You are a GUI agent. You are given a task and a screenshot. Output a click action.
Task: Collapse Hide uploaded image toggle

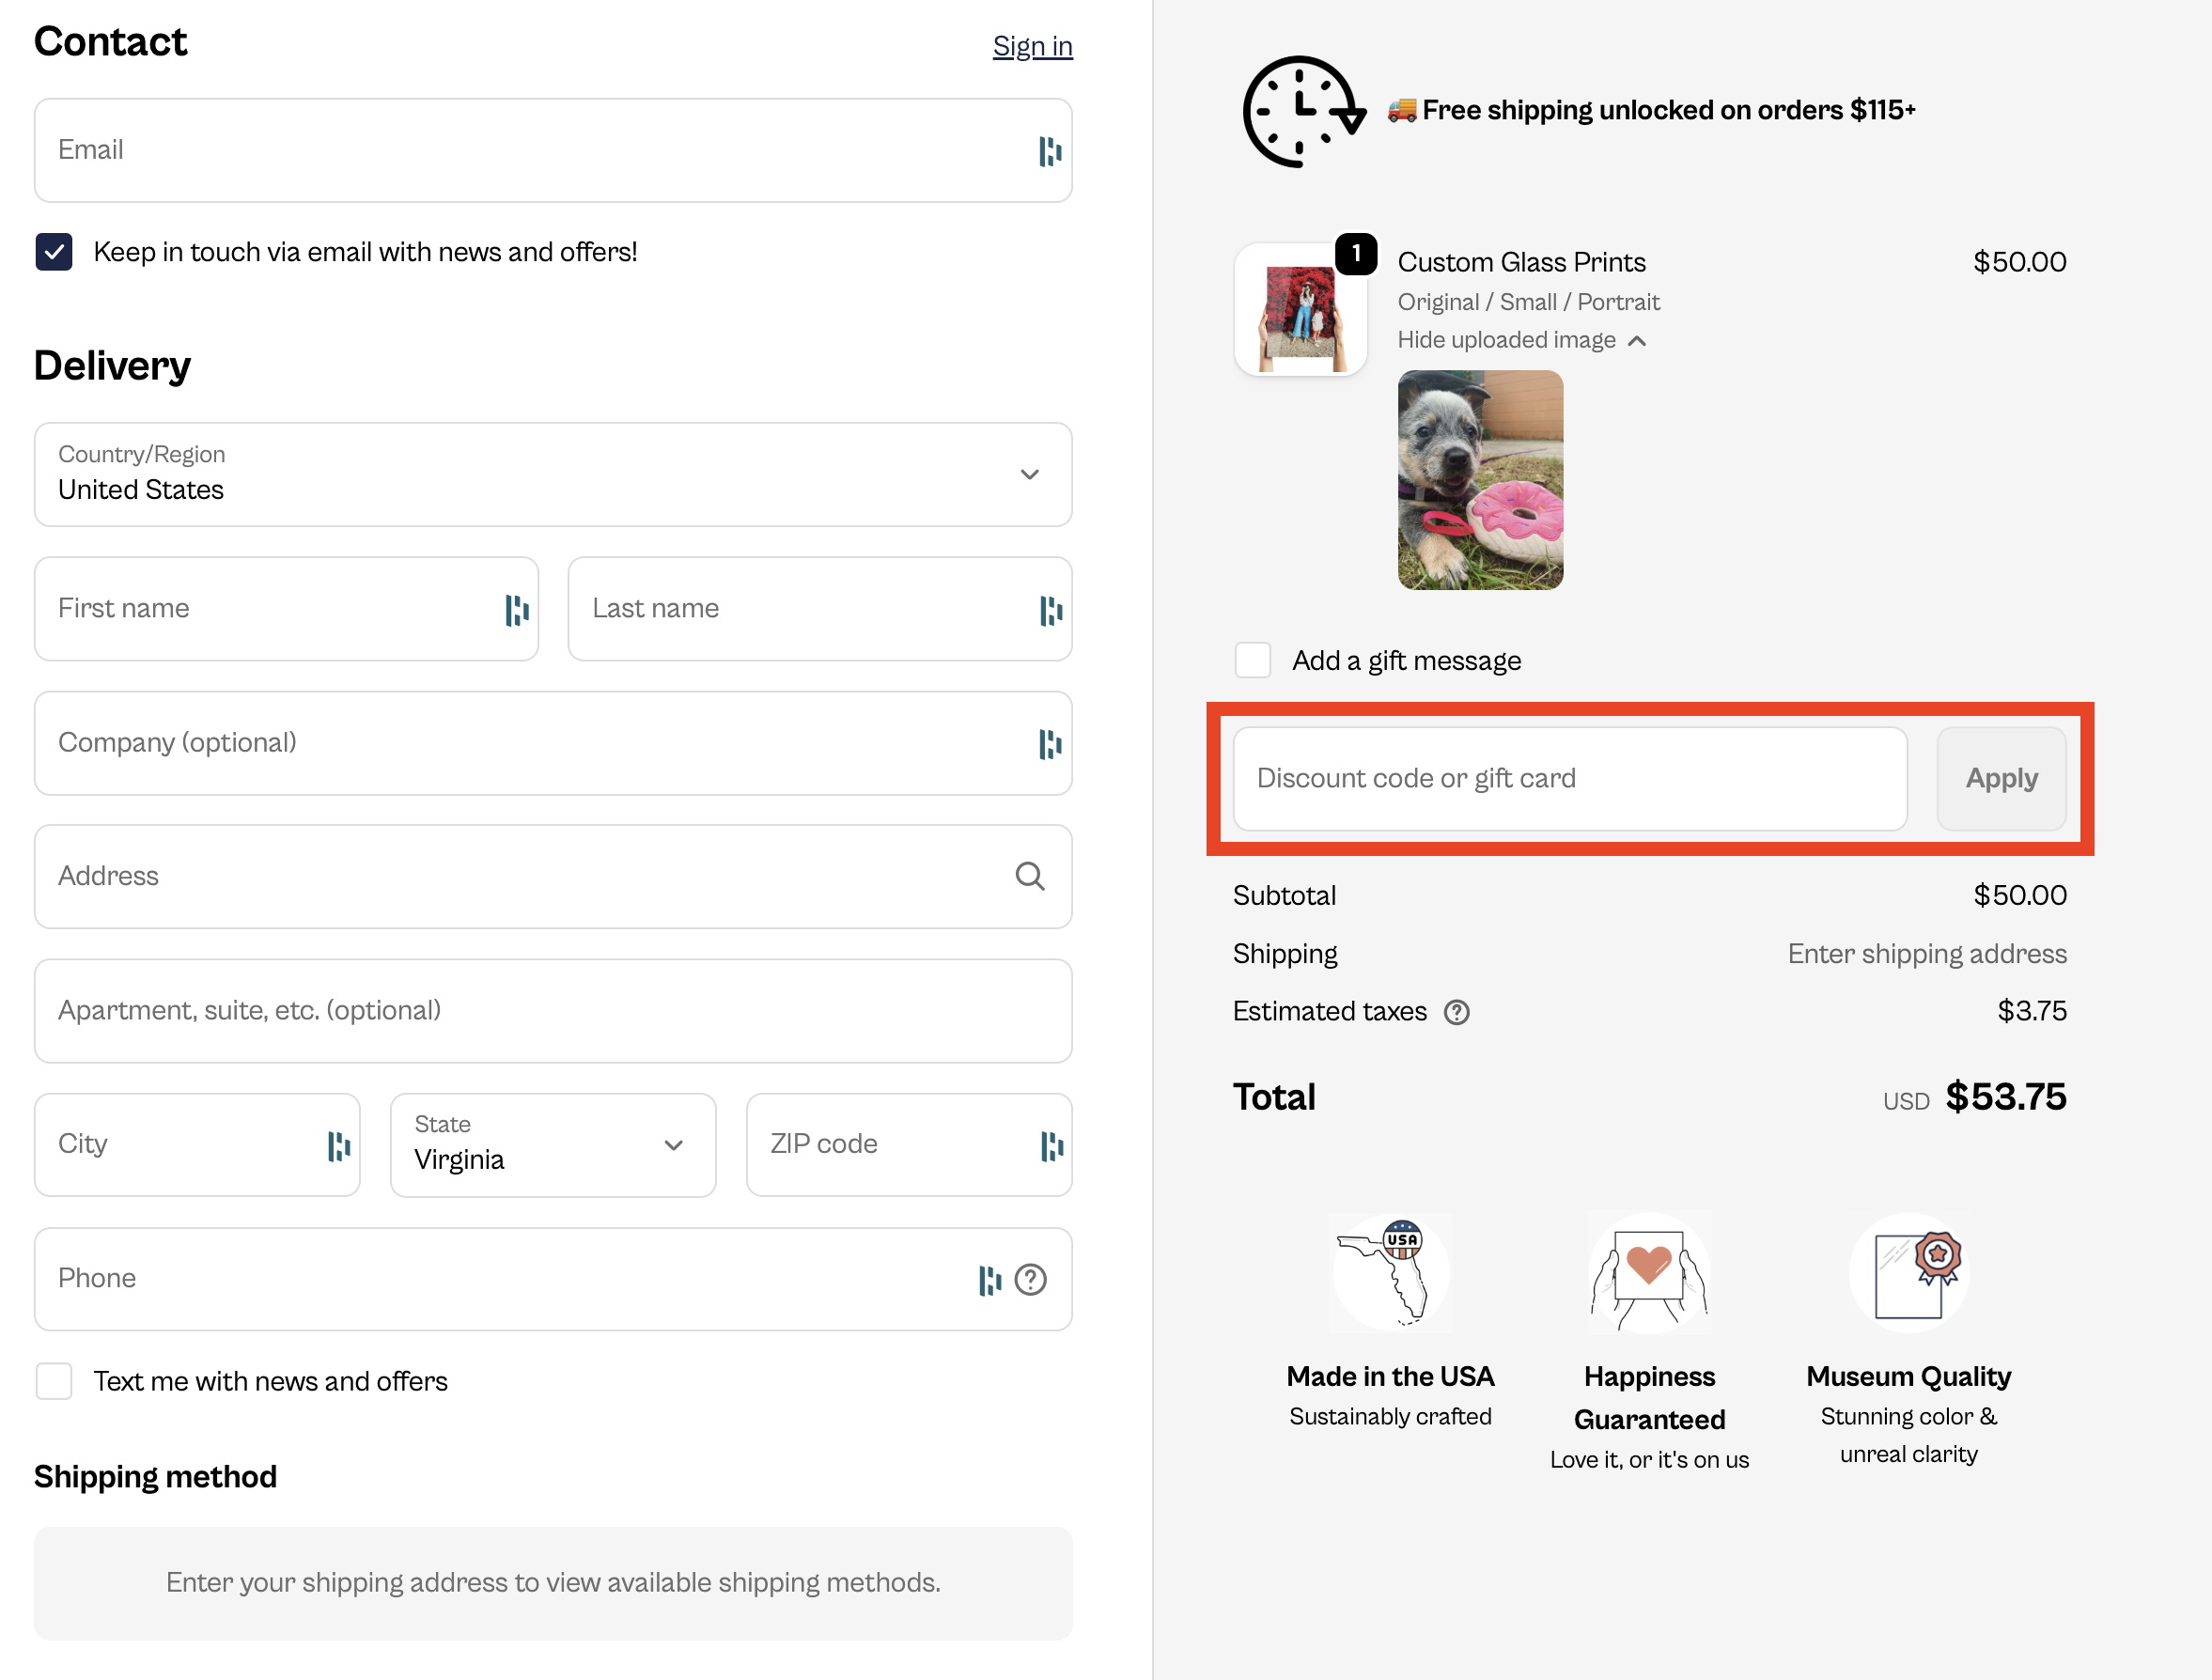pos(1520,340)
